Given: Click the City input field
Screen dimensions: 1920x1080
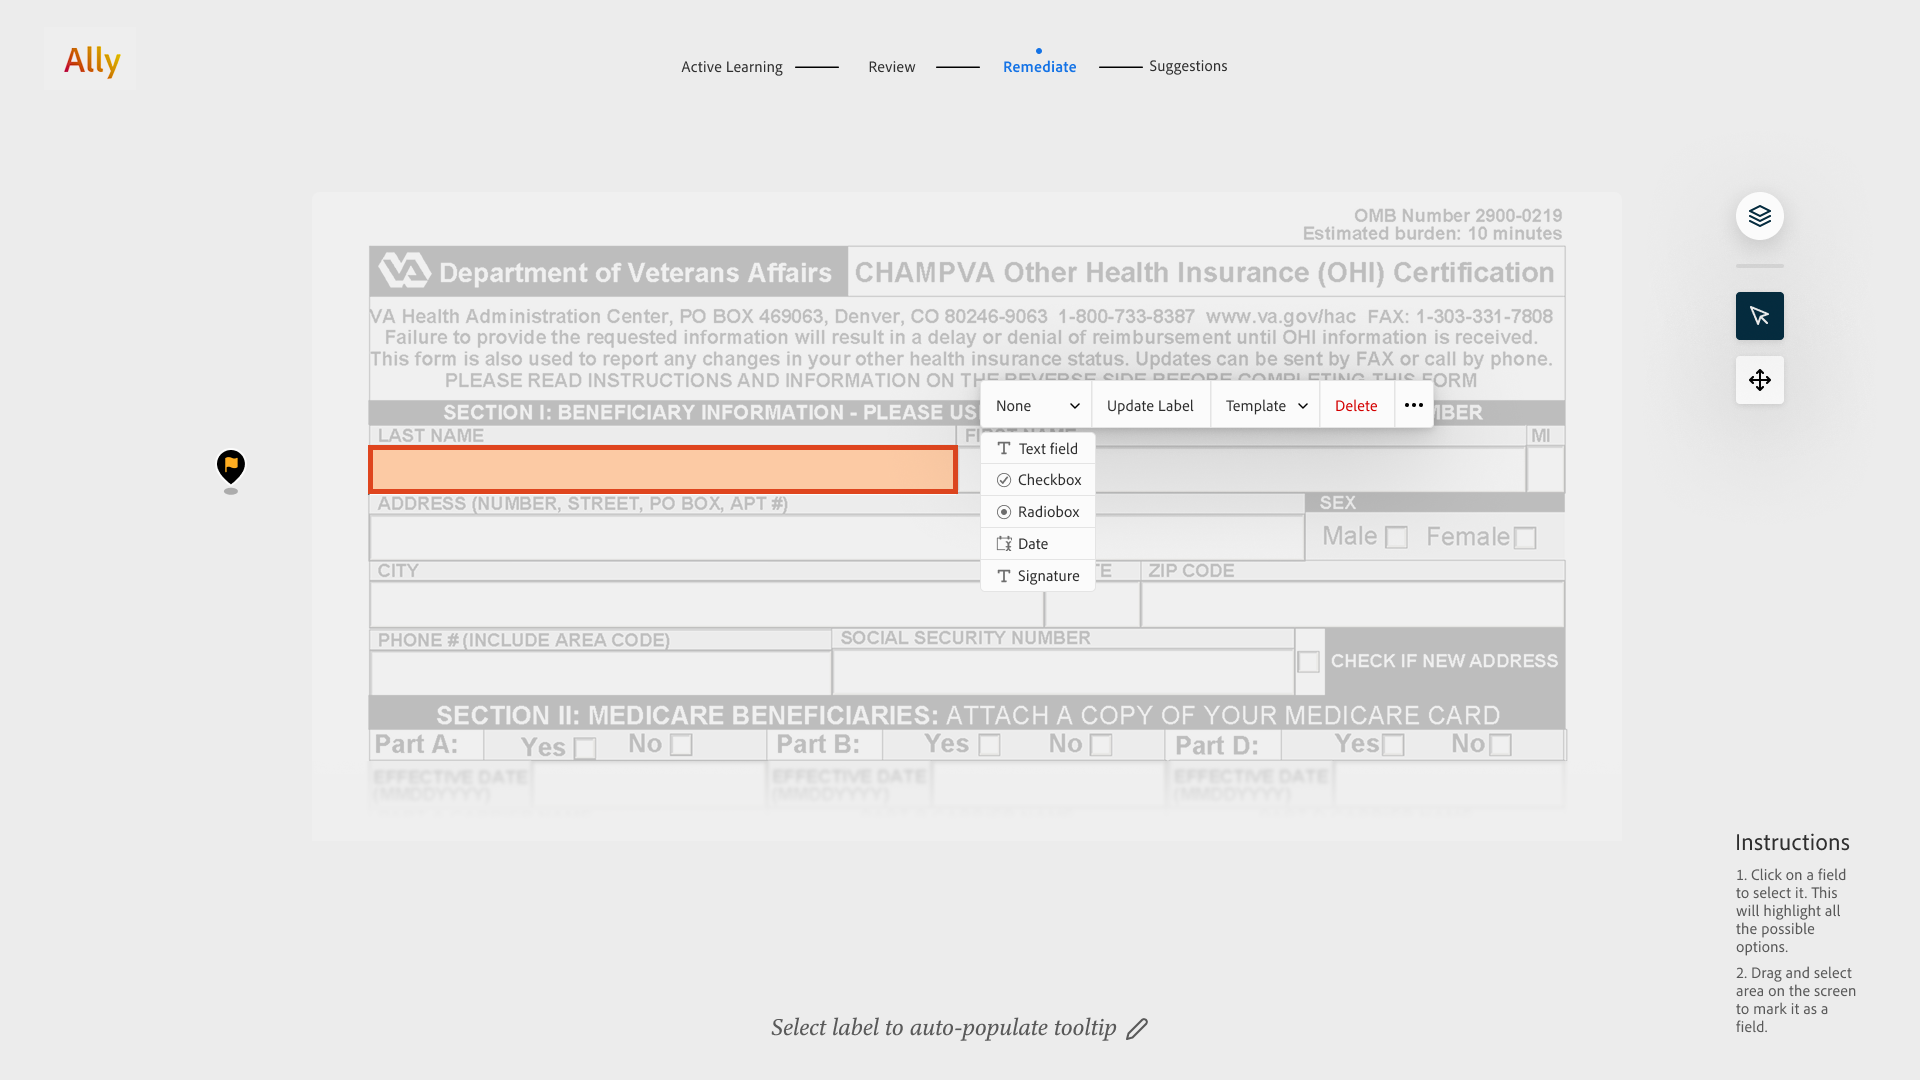Looking at the screenshot, I should pos(707,604).
